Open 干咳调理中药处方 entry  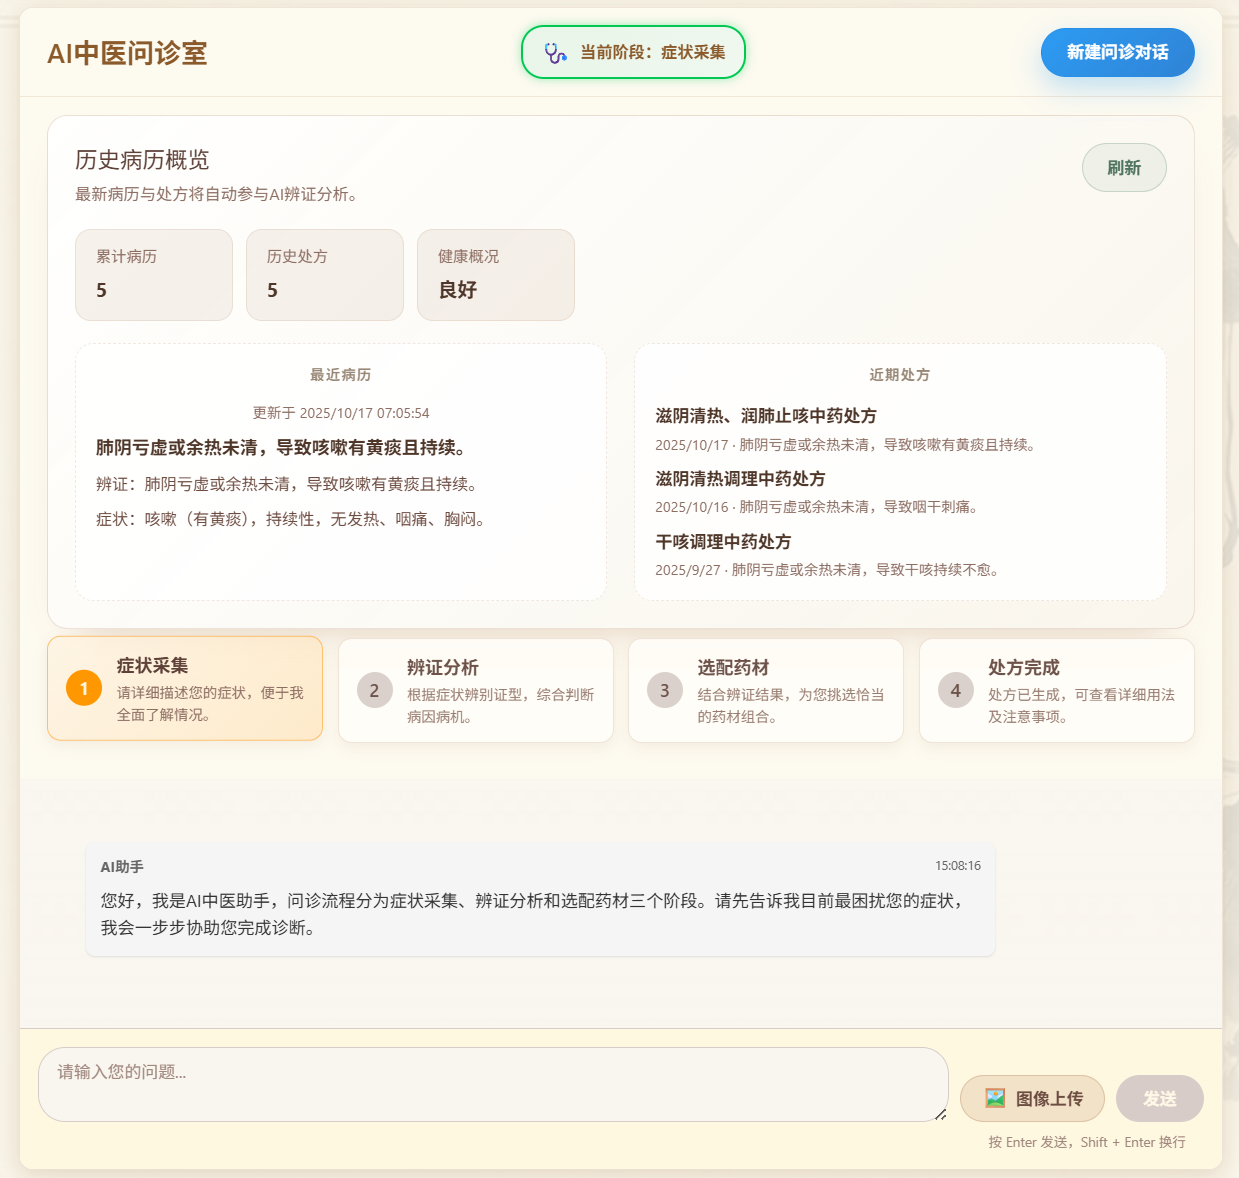pyautogui.click(x=723, y=542)
